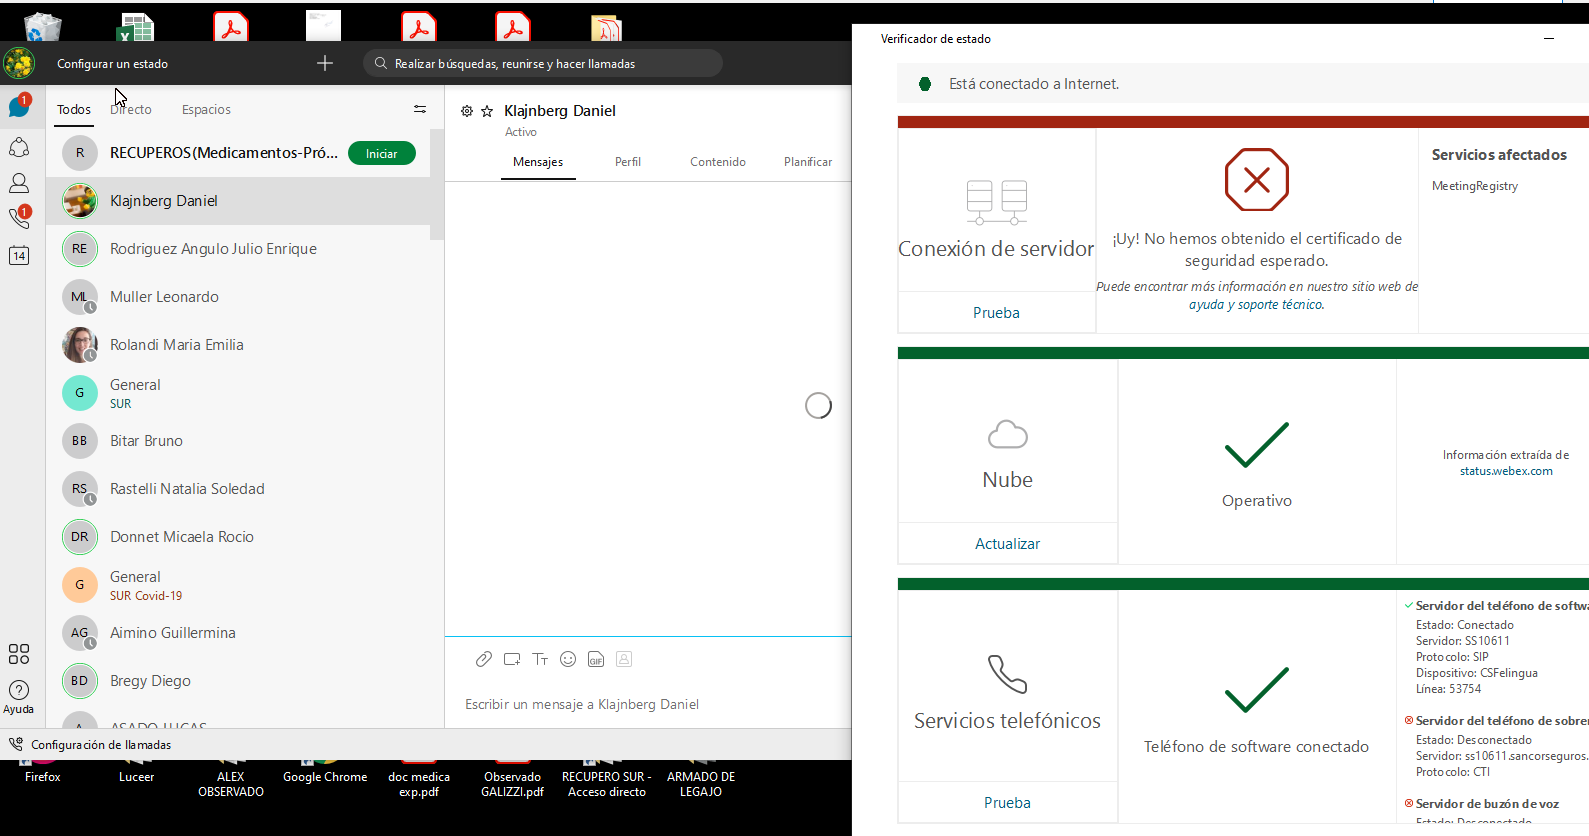Open ayuda y soporte técnico link

pos(1256,305)
